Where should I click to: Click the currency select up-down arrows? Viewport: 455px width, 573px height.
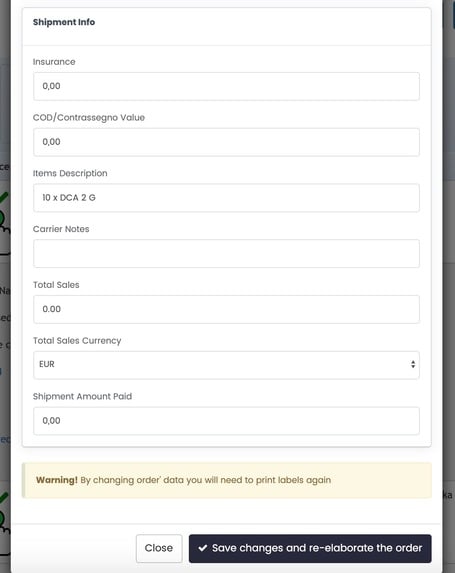413,364
